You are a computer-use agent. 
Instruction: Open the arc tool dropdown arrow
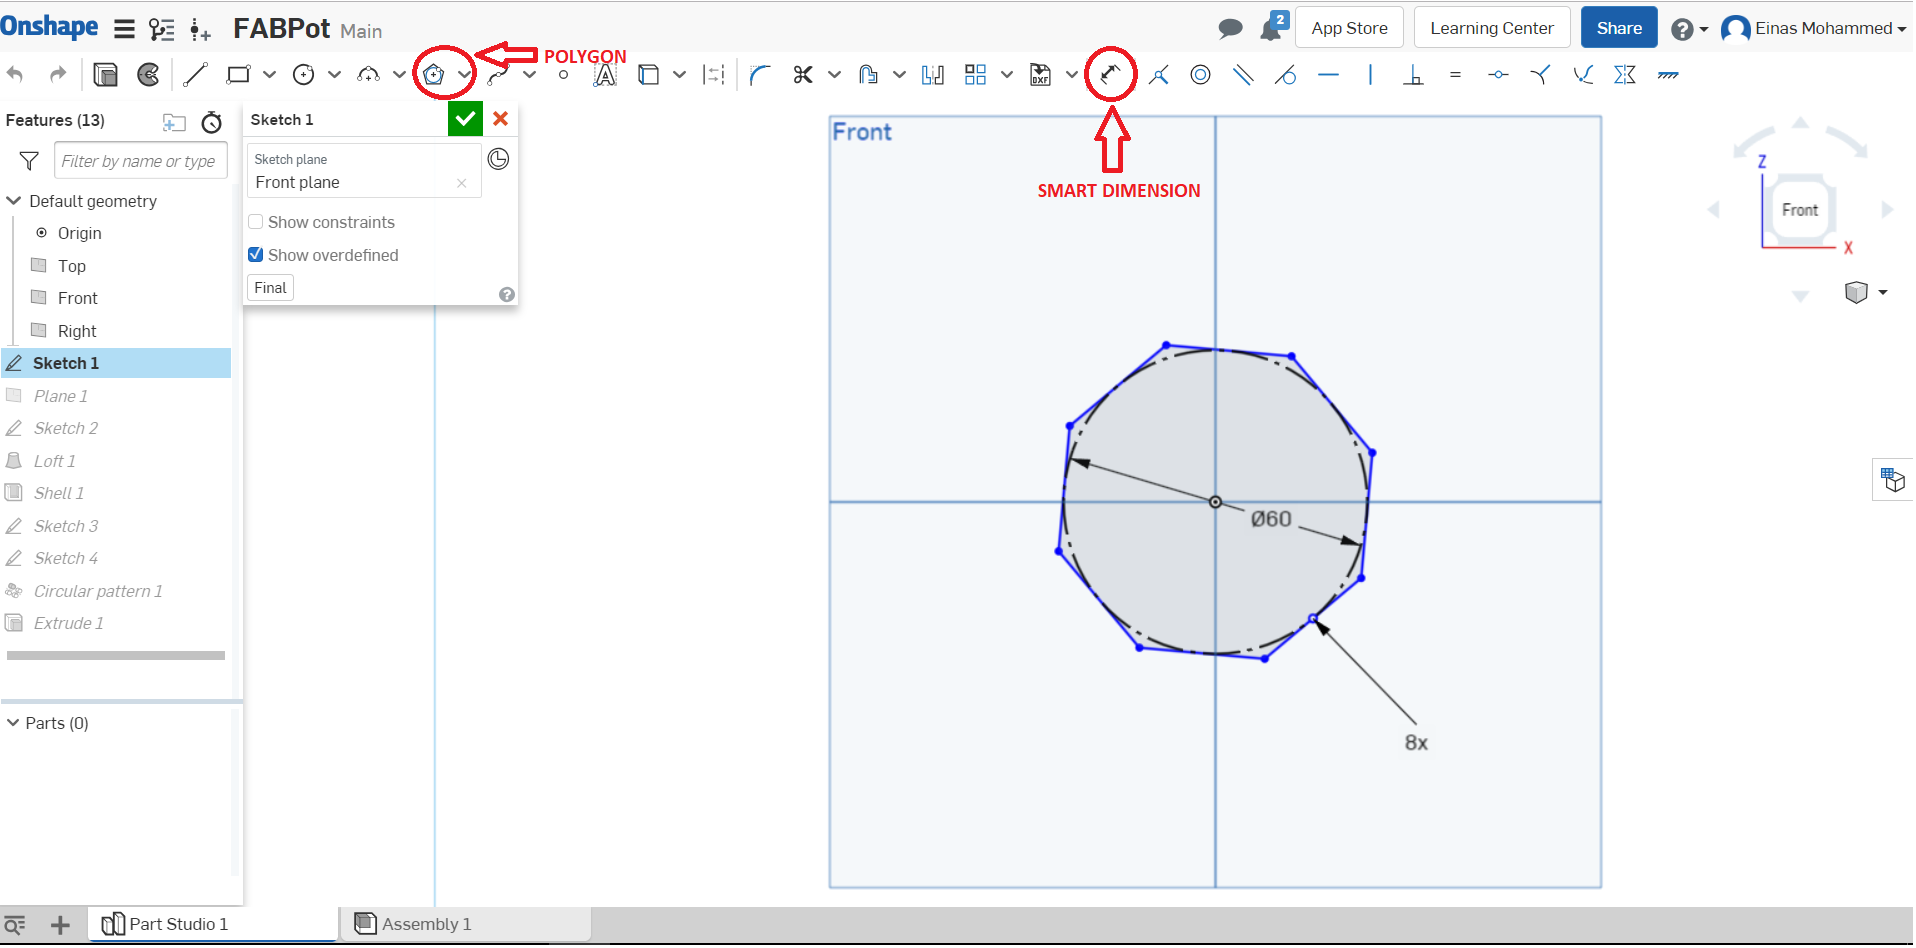pyautogui.click(x=399, y=74)
